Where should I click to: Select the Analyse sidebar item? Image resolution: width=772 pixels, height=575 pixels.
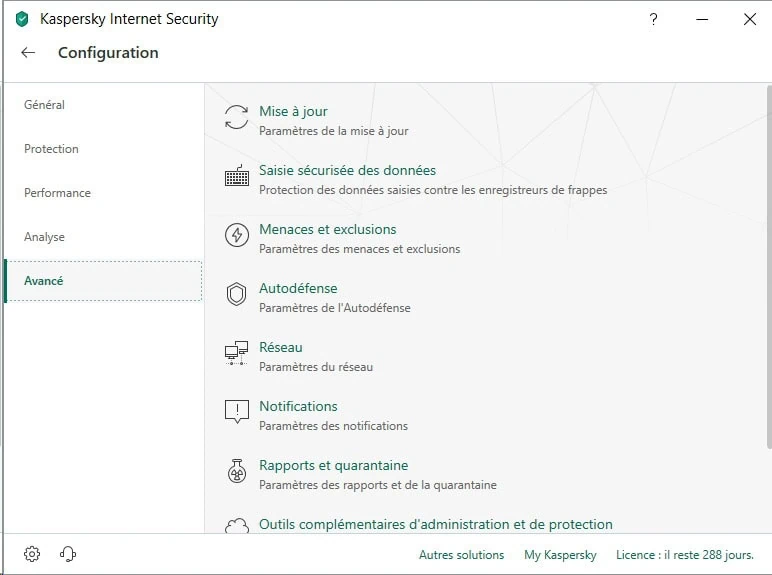pyautogui.click(x=45, y=237)
